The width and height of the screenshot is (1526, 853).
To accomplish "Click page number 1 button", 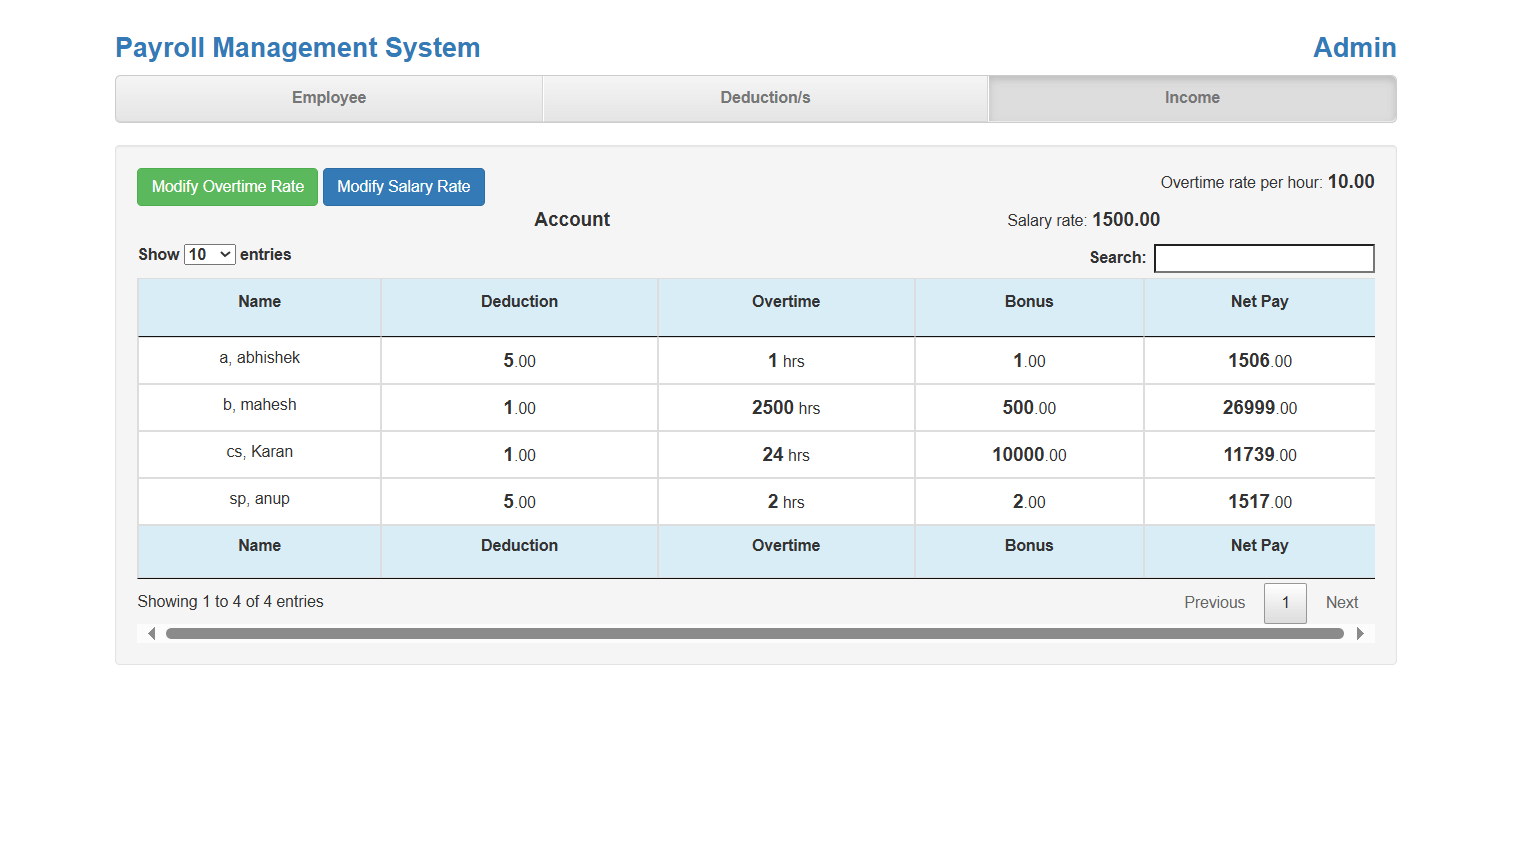I will click(x=1285, y=602).
